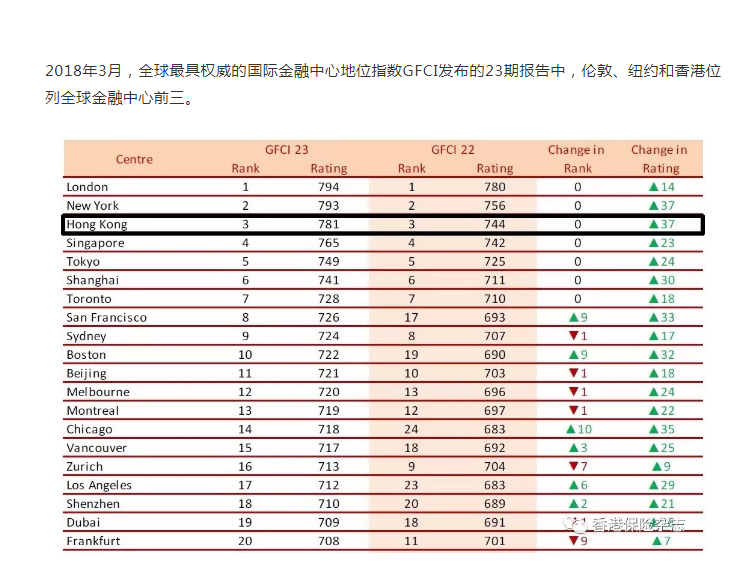This screenshot has height=565, width=752.
Task: Click Hong Kong's GFCI 23 rating "781"
Action: [x=329, y=224]
